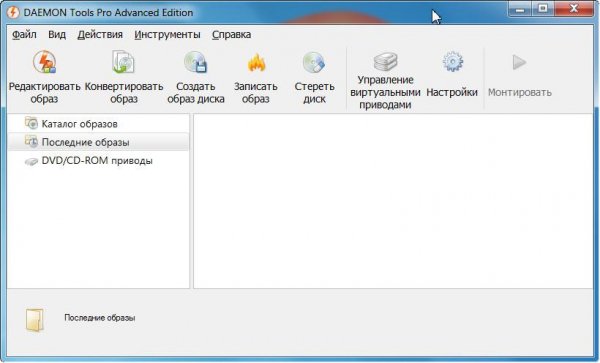Click the Редактировать образ toolbar icon

(x=44, y=62)
